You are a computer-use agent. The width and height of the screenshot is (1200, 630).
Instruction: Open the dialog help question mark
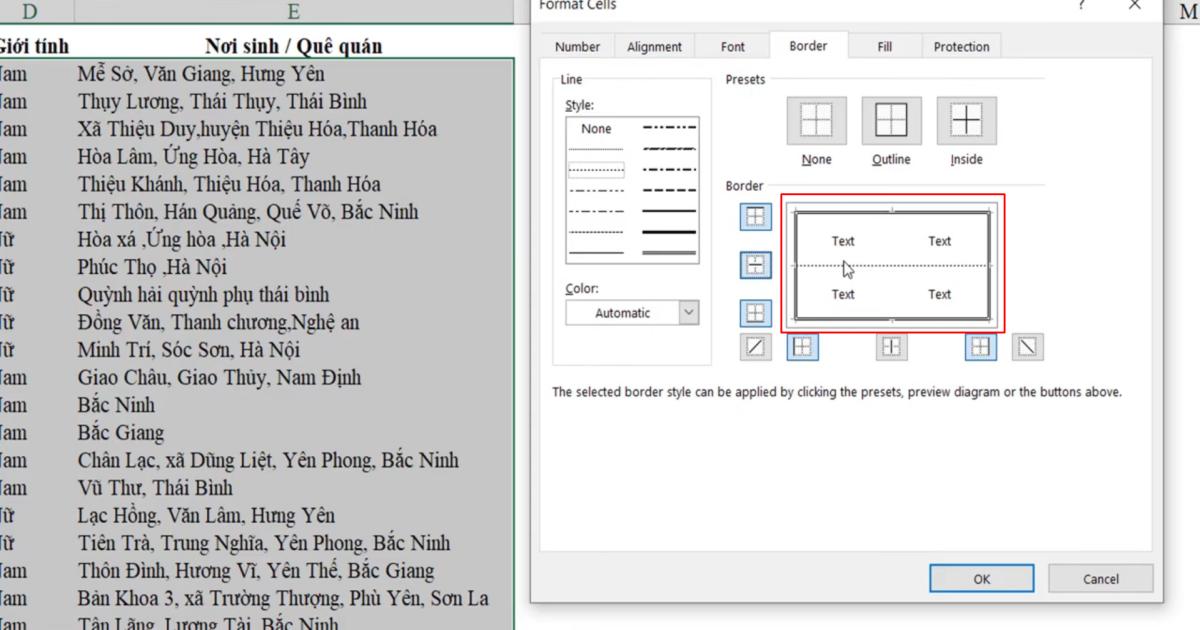(1081, 6)
